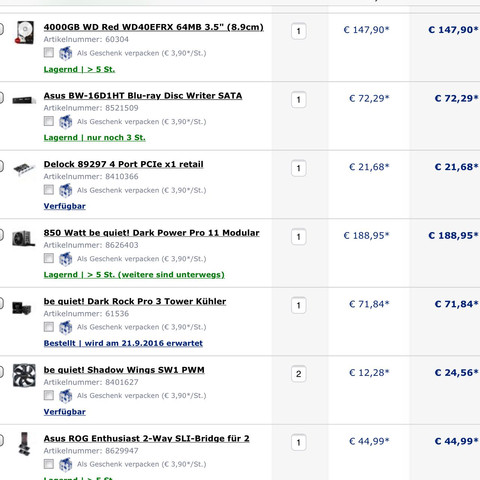Open the Dark Rock Pro 3 product thumbnail
480x480 pixels.
pyautogui.click(x=22, y=307)
